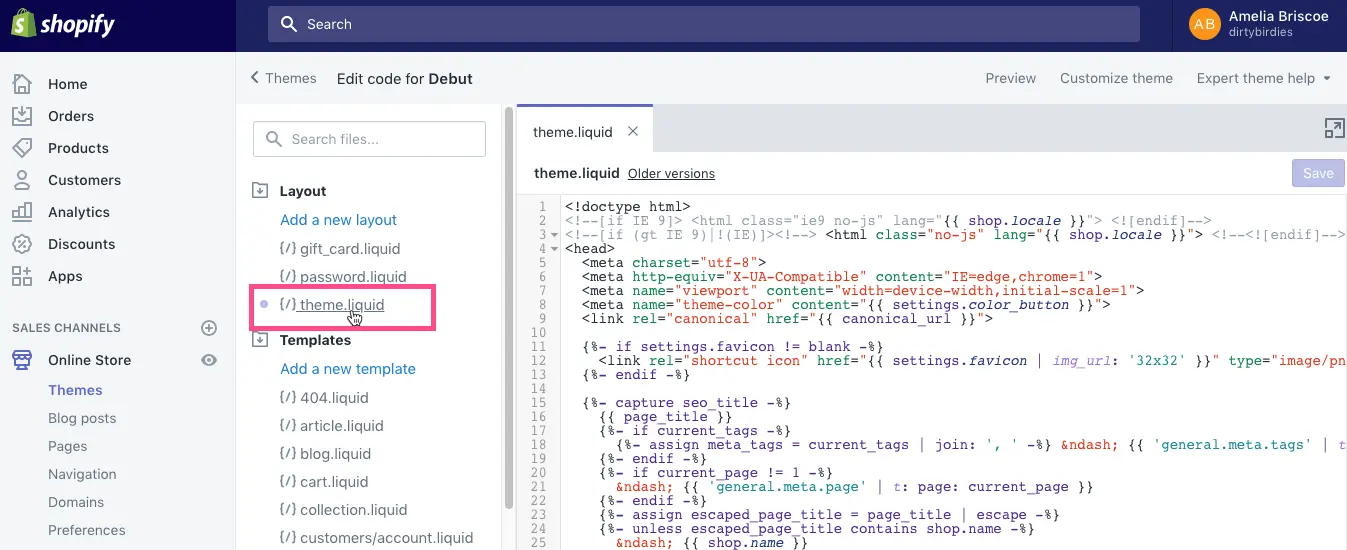Open the Orders section icon
Image resolution: width=1347 pixels, height=550 pixels.
[x=22, y=116]
